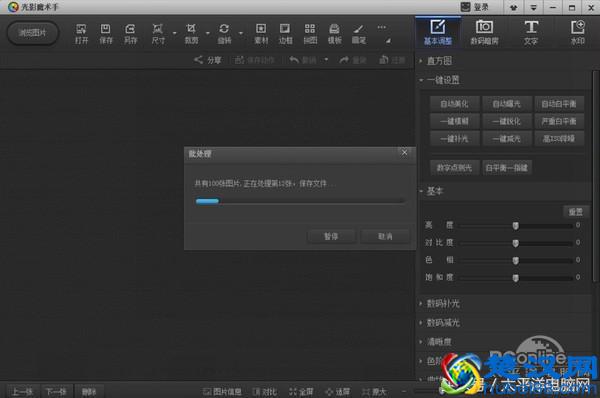600x398 pixels.
Task: Click the 对比度 contrast slider handle
Action: click(516, 243)
